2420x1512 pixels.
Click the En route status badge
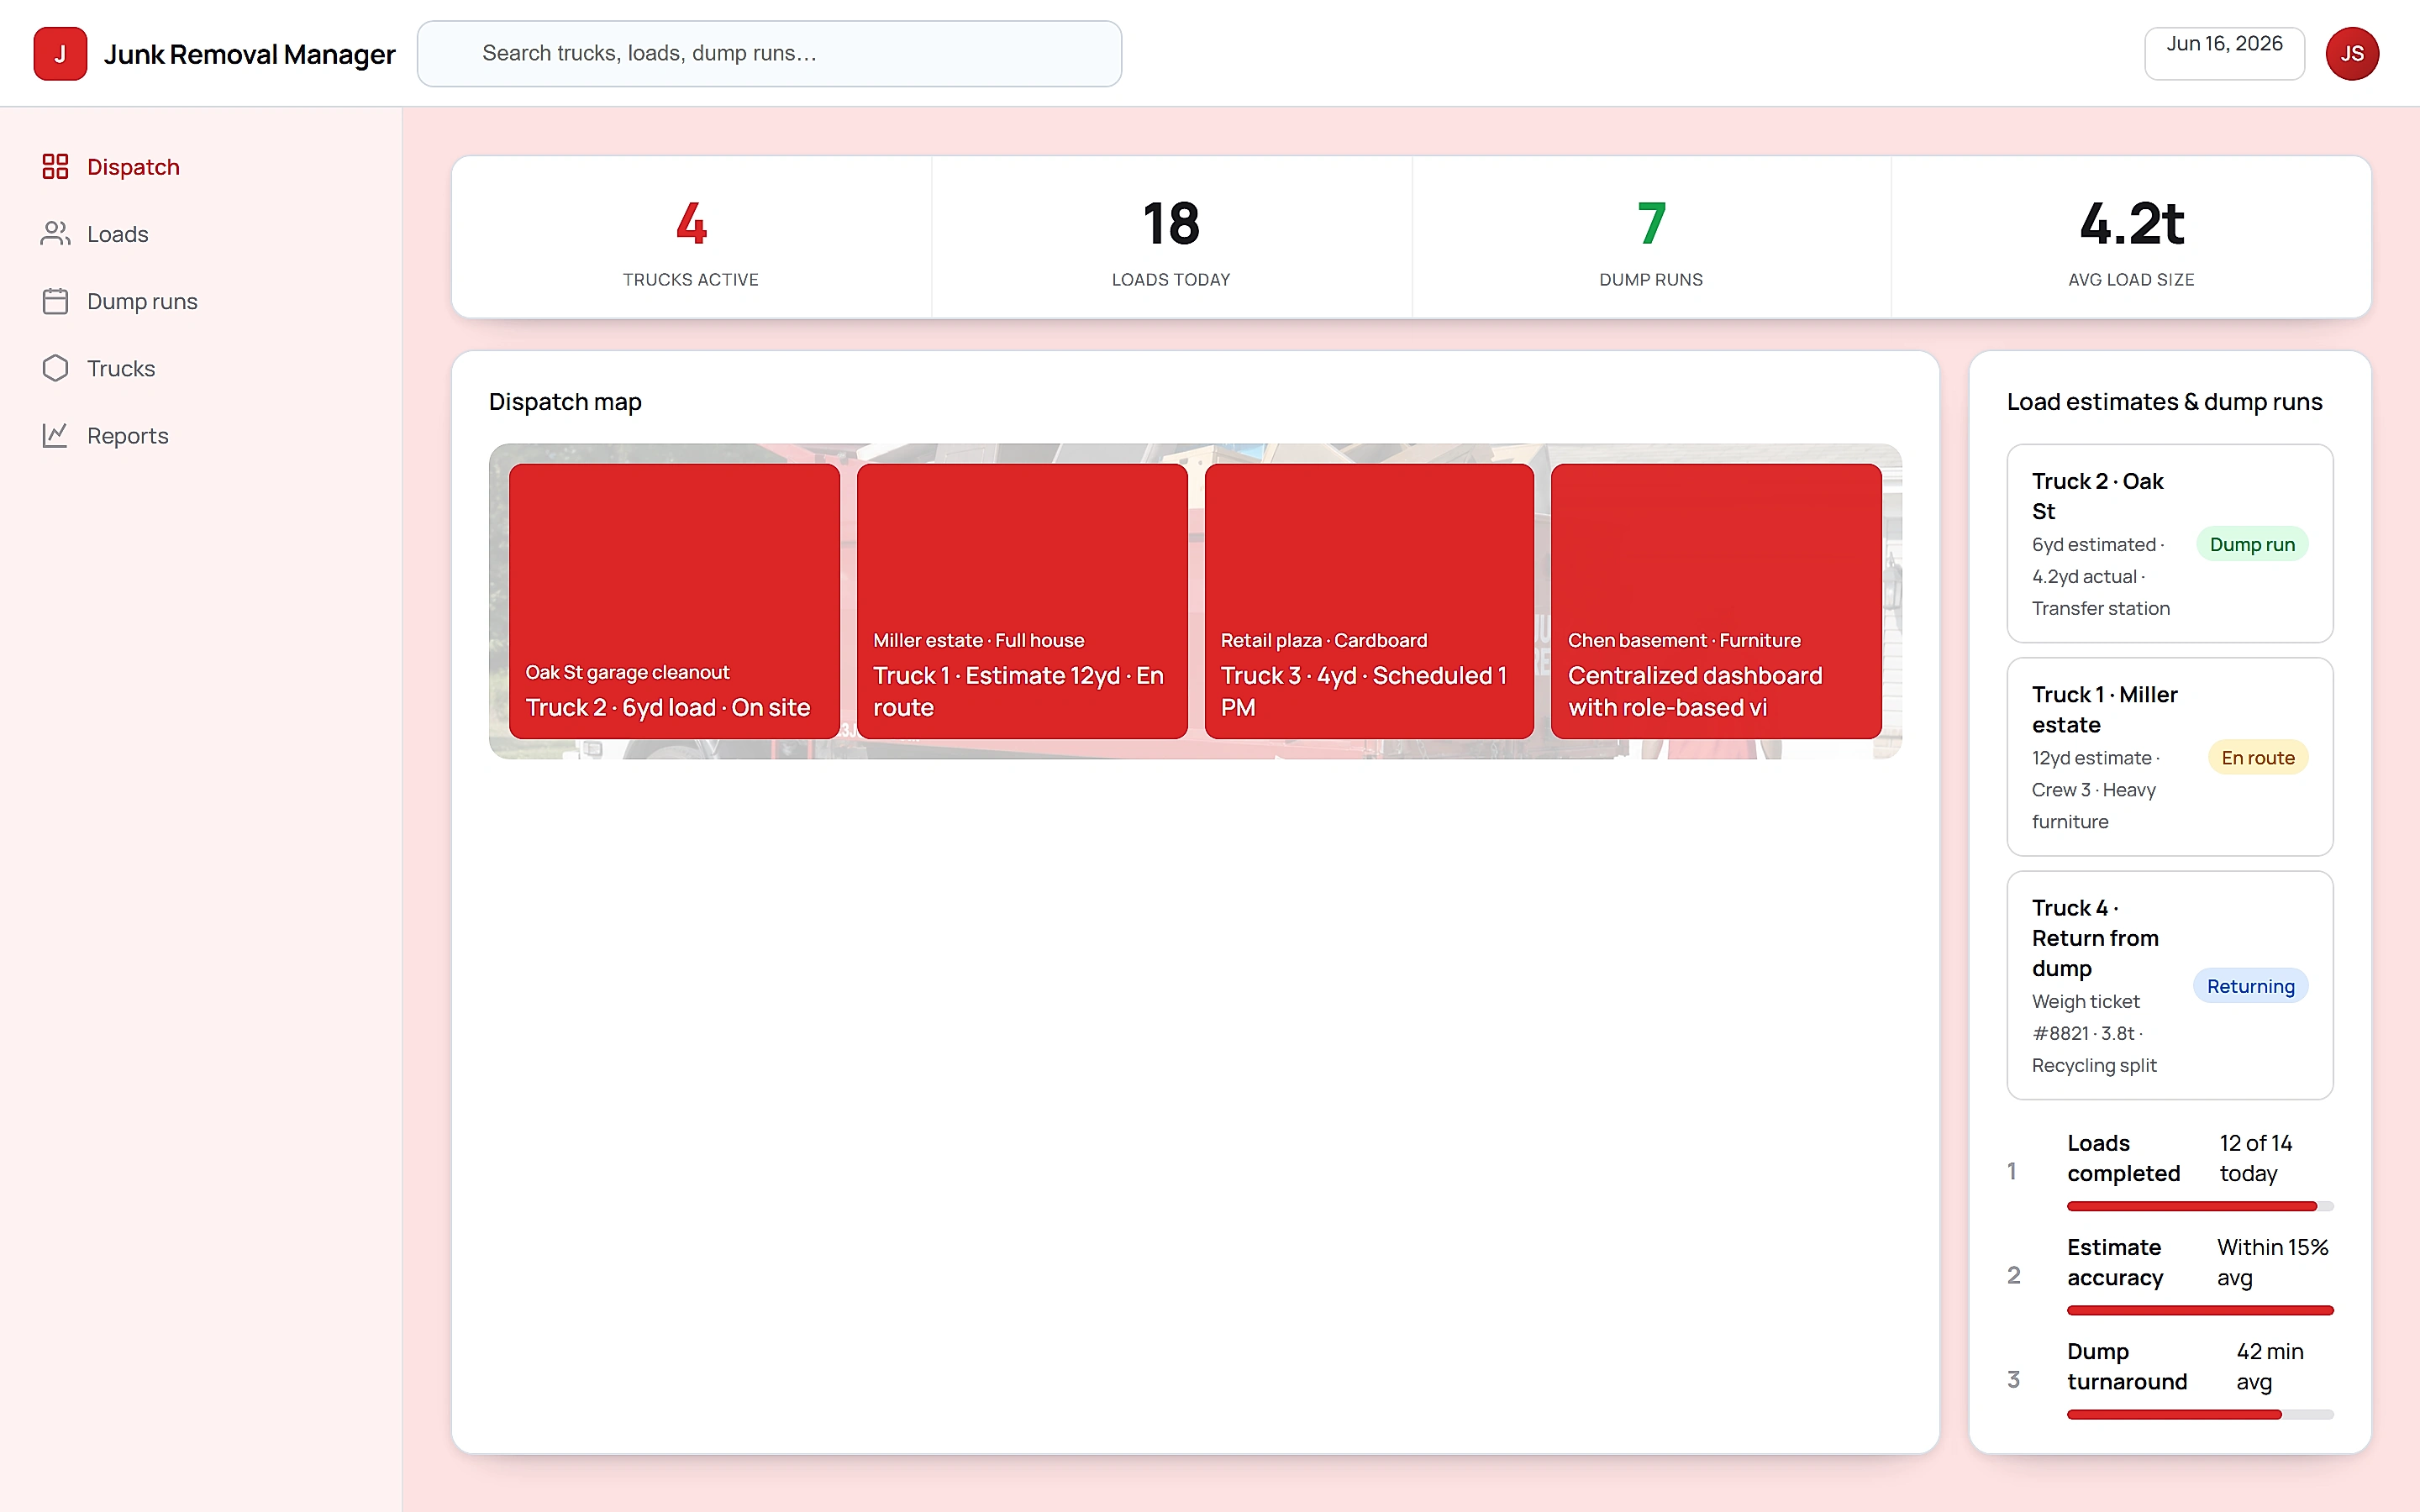click(x=2258, y=757)
